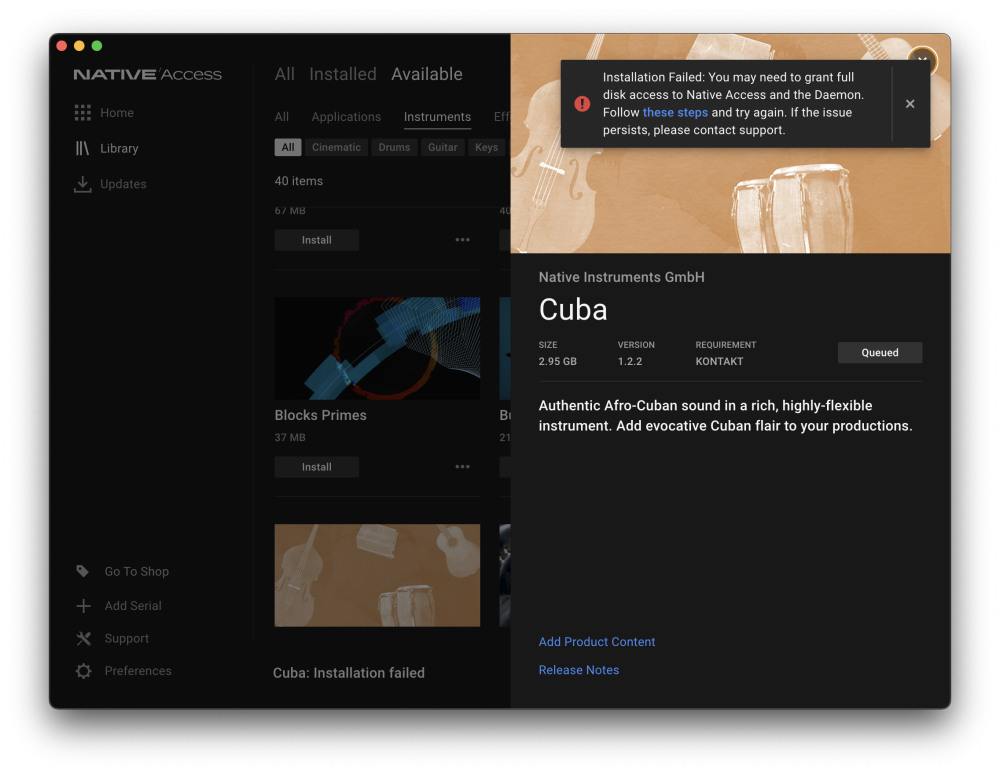Viewport: 1000px width, 774px height.
Task: Select the Instruments category tab
Action: coord(438,117)
